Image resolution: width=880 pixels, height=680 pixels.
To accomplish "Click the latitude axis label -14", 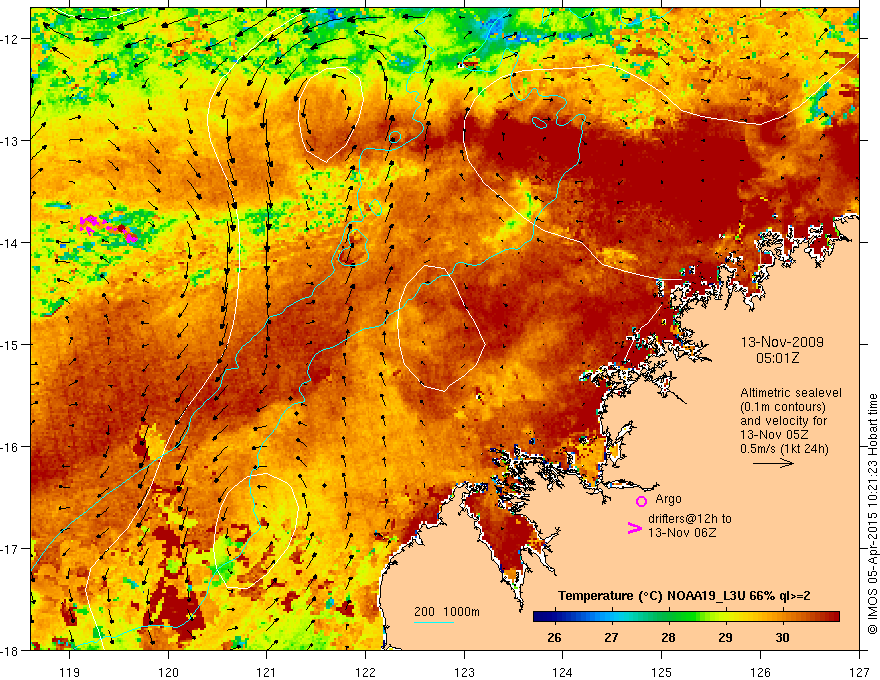I will click(11, 242).
